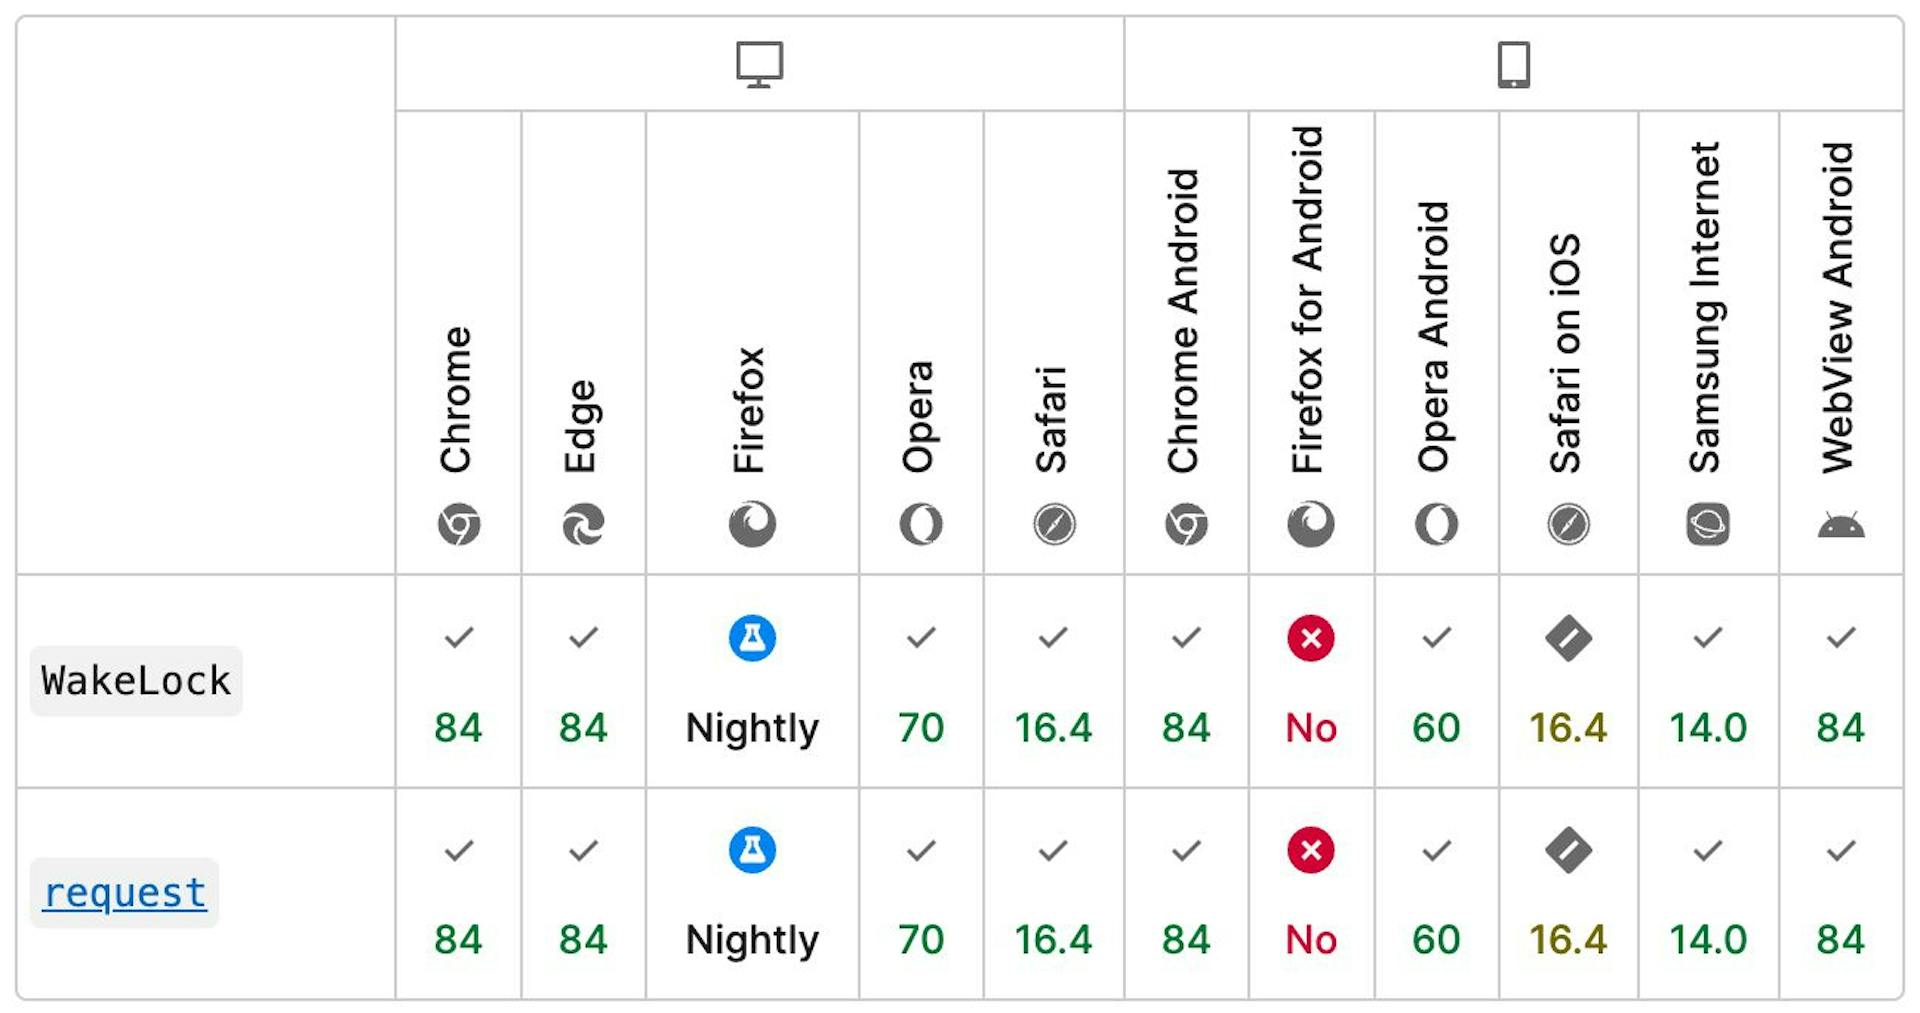The height and width of the screenshot is (1013, 1920).
Task: Open the request method link
Action: [125, 893]
